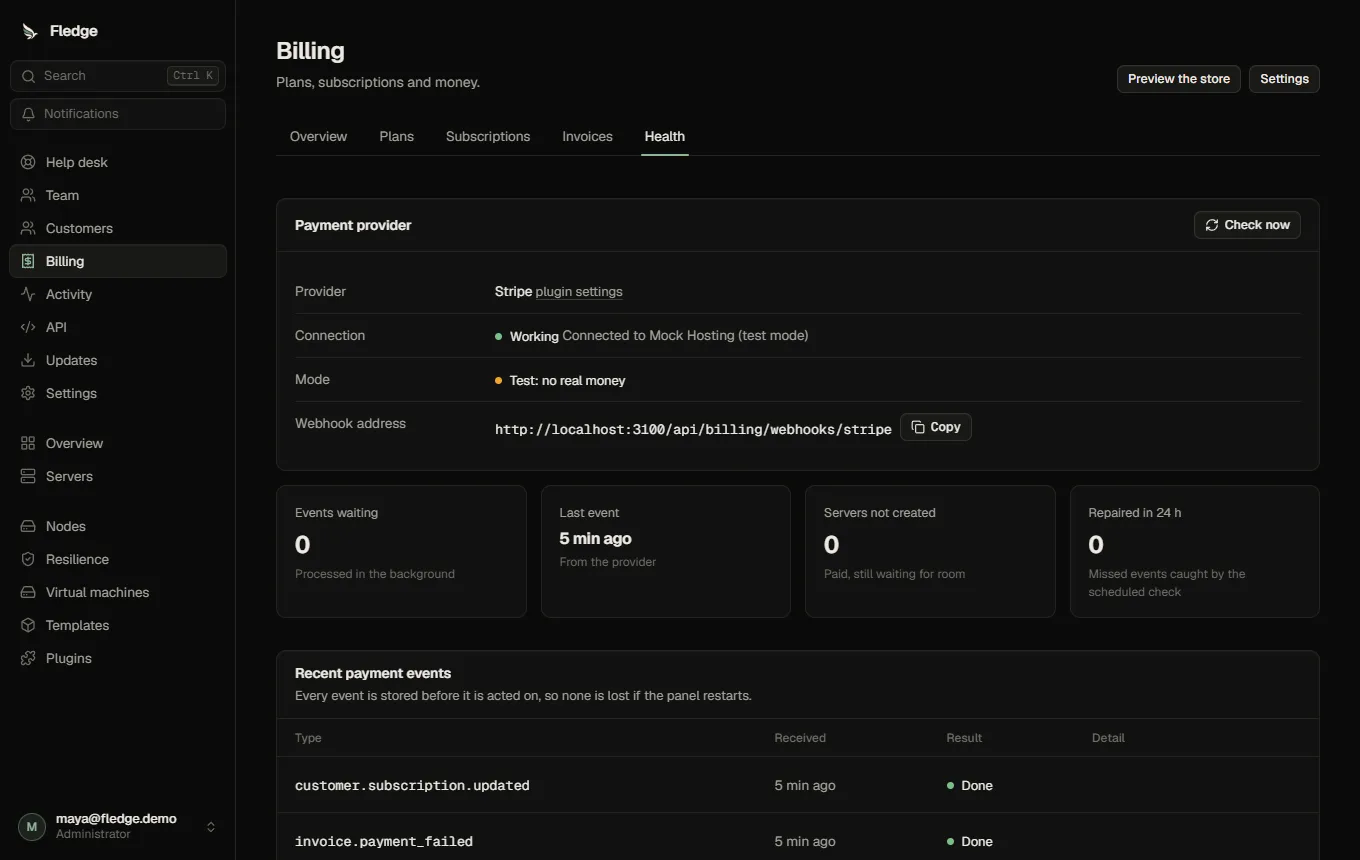Go to Updates in sidebar

coord(118,360)
